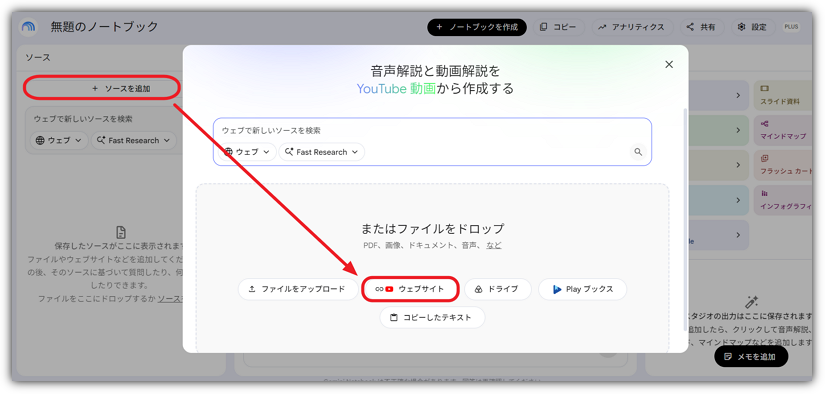Open 設定 settings in the header
This screenshot has height=394, width=825.
[x=753, y=27]
